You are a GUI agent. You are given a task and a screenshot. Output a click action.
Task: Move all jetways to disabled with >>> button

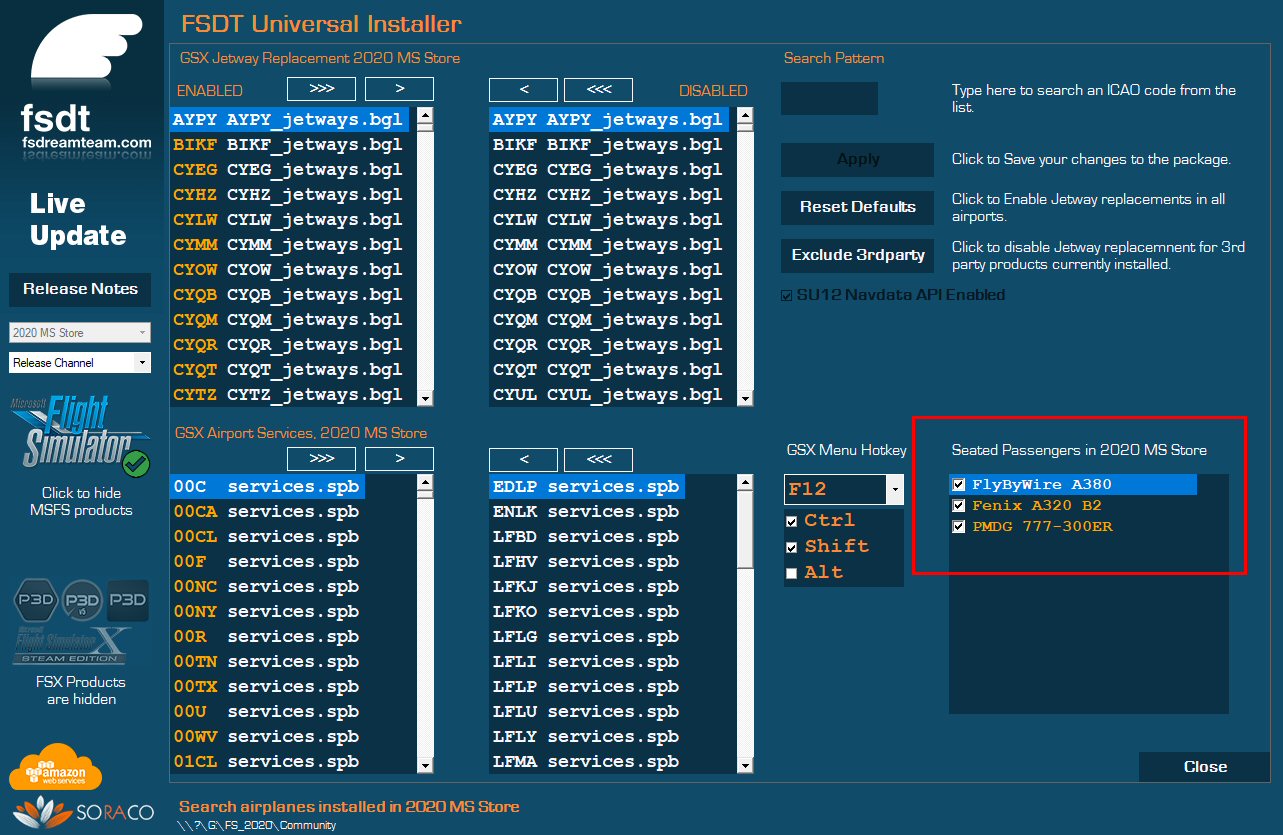321,89
